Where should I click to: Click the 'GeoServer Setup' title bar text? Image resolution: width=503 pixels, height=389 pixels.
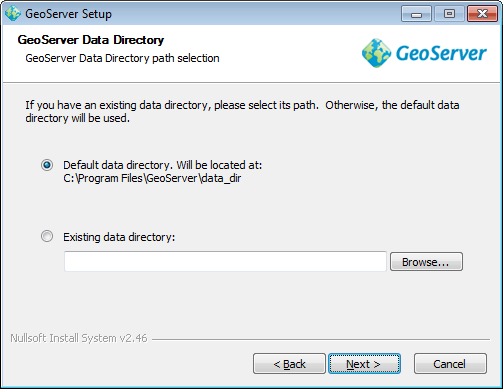[68, 14]
